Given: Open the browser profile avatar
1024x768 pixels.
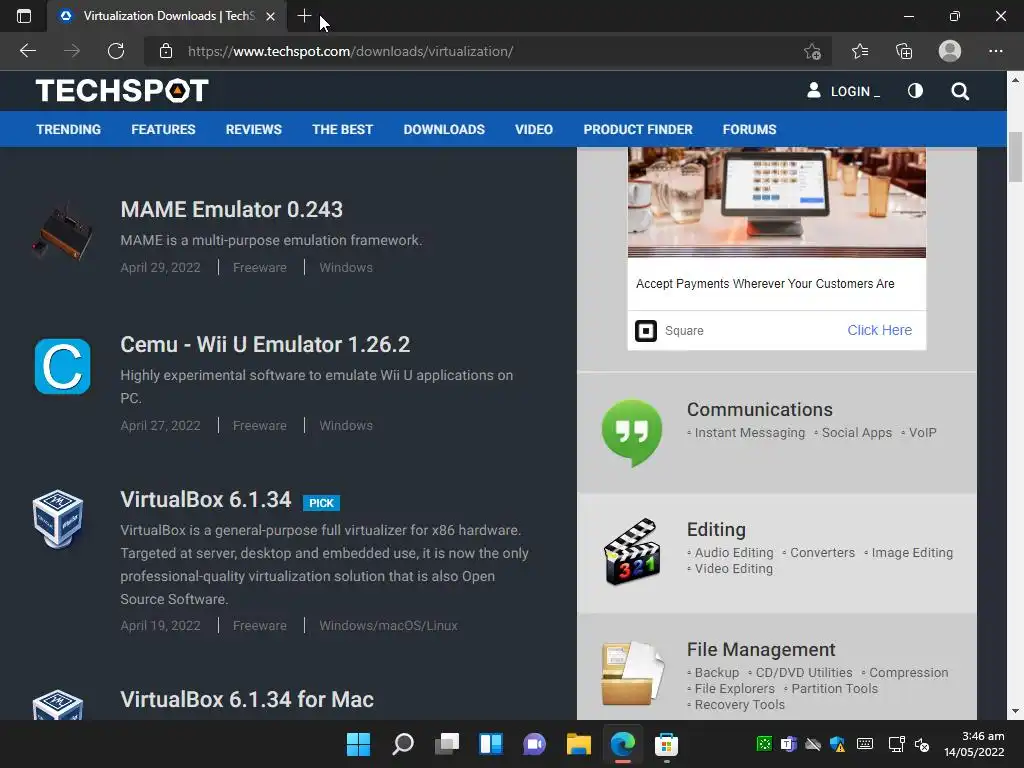Looking at the screenshot, I should click(950, 51).
